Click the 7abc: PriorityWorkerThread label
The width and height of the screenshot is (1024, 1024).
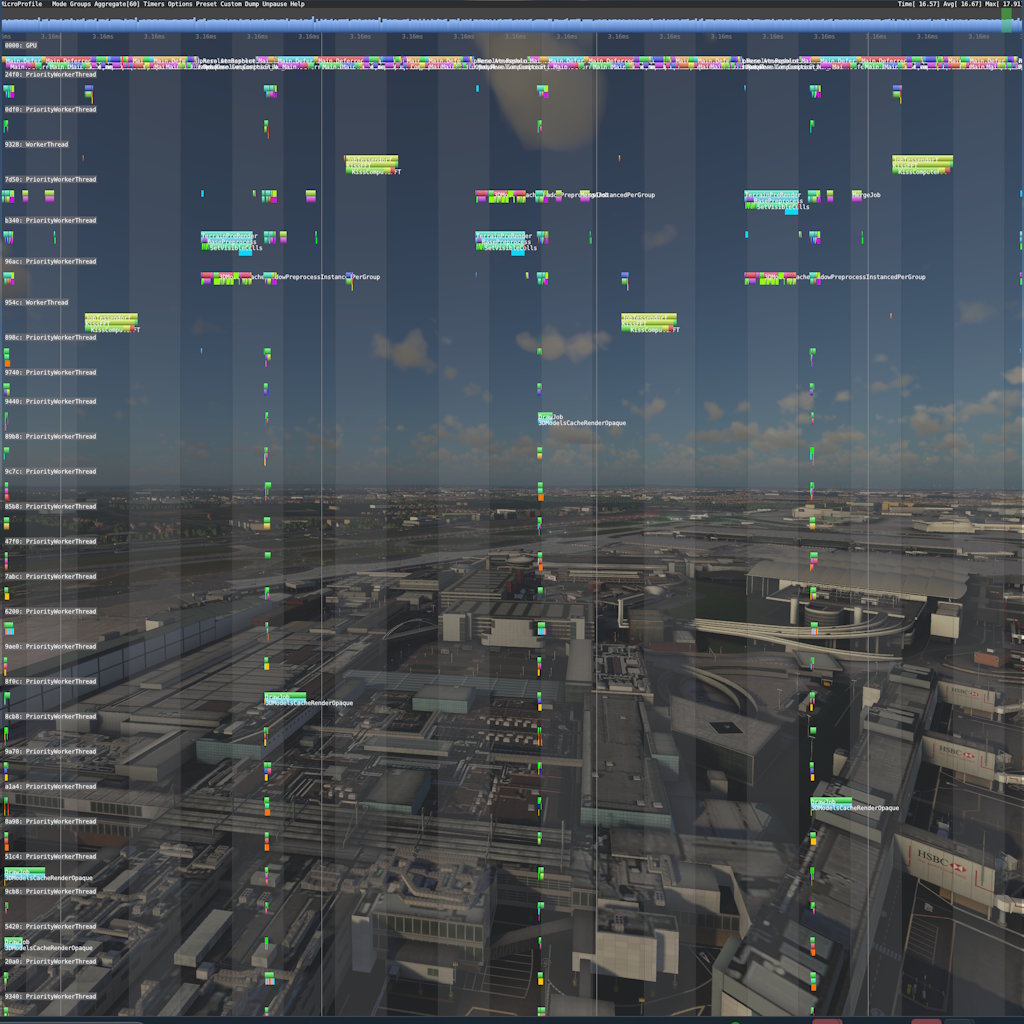click(x=50, y=577)
